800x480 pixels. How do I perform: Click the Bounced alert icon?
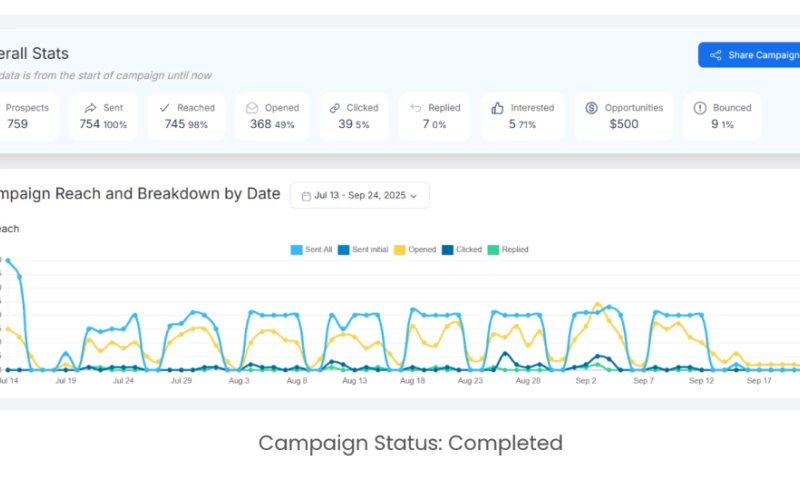coord(700,108)
